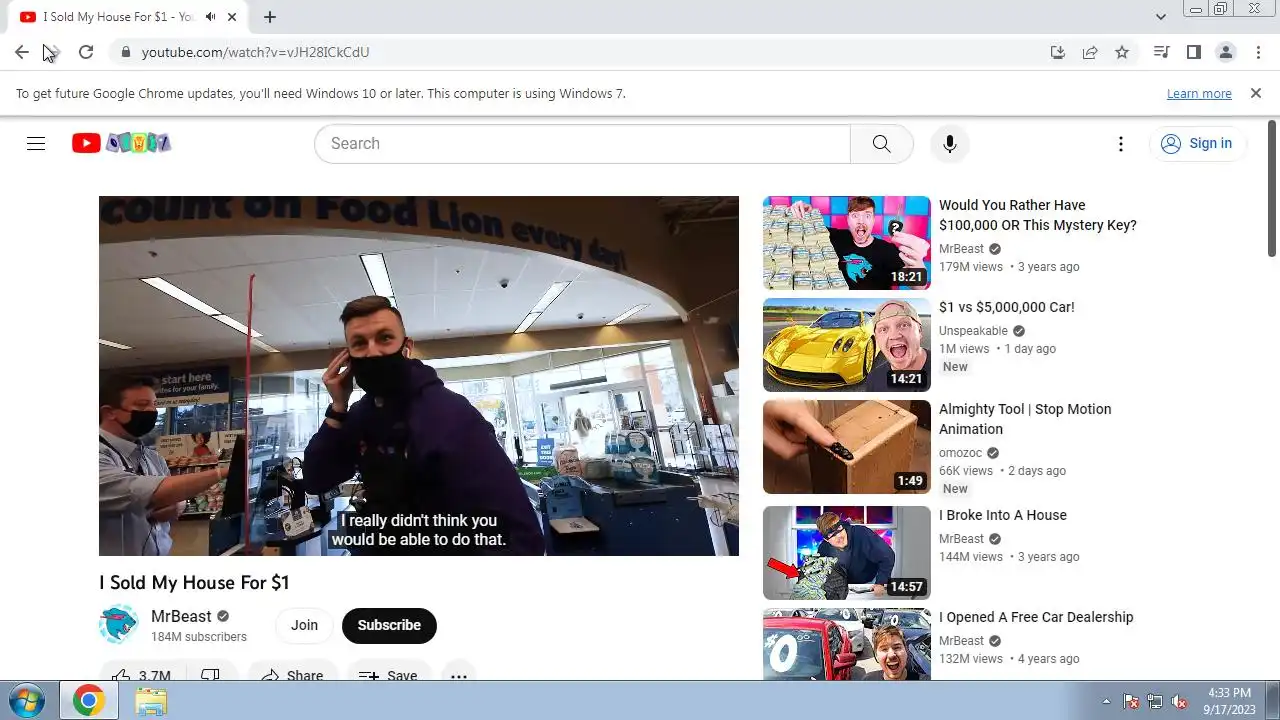The height and width of the screenshot is (720, 1280).
Task: Open the YouTube hamburger guide menu
Action: (36, 143)
